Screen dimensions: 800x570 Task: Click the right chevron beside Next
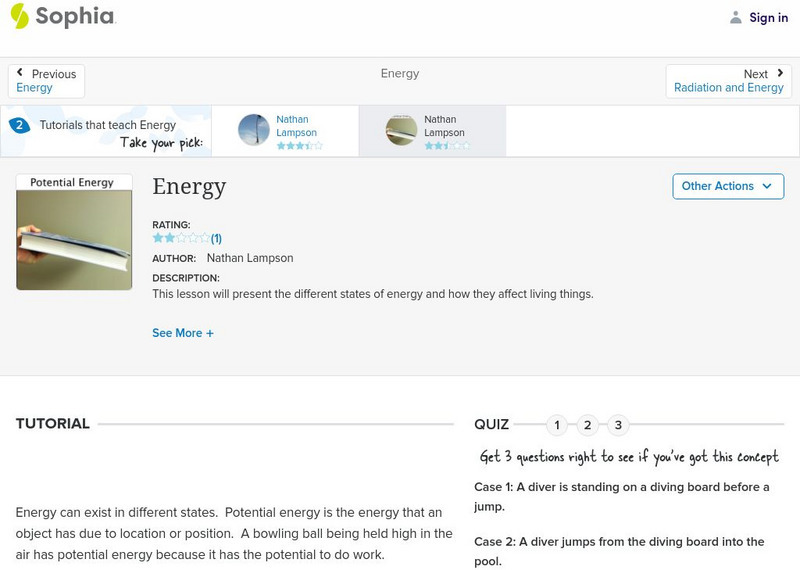tap(780, 73)
